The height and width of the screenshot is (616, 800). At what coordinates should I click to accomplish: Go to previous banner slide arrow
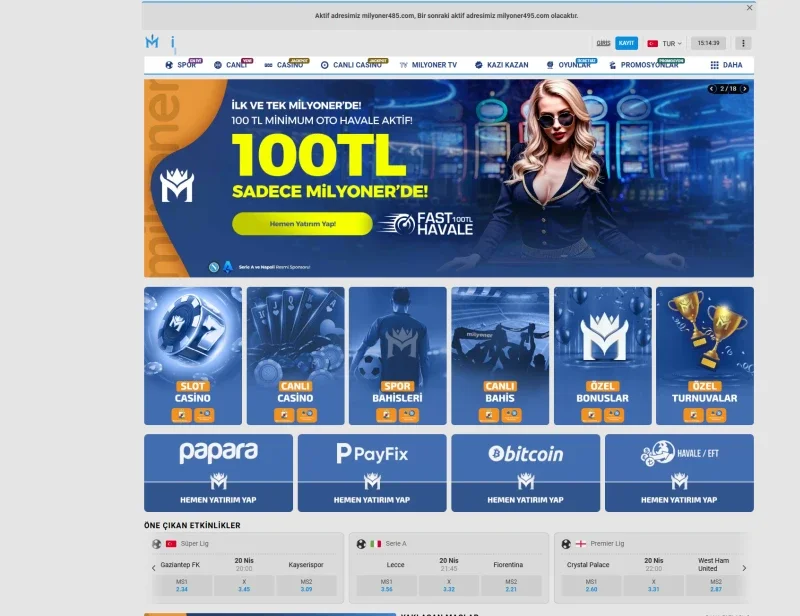click(x=712, y=89)
